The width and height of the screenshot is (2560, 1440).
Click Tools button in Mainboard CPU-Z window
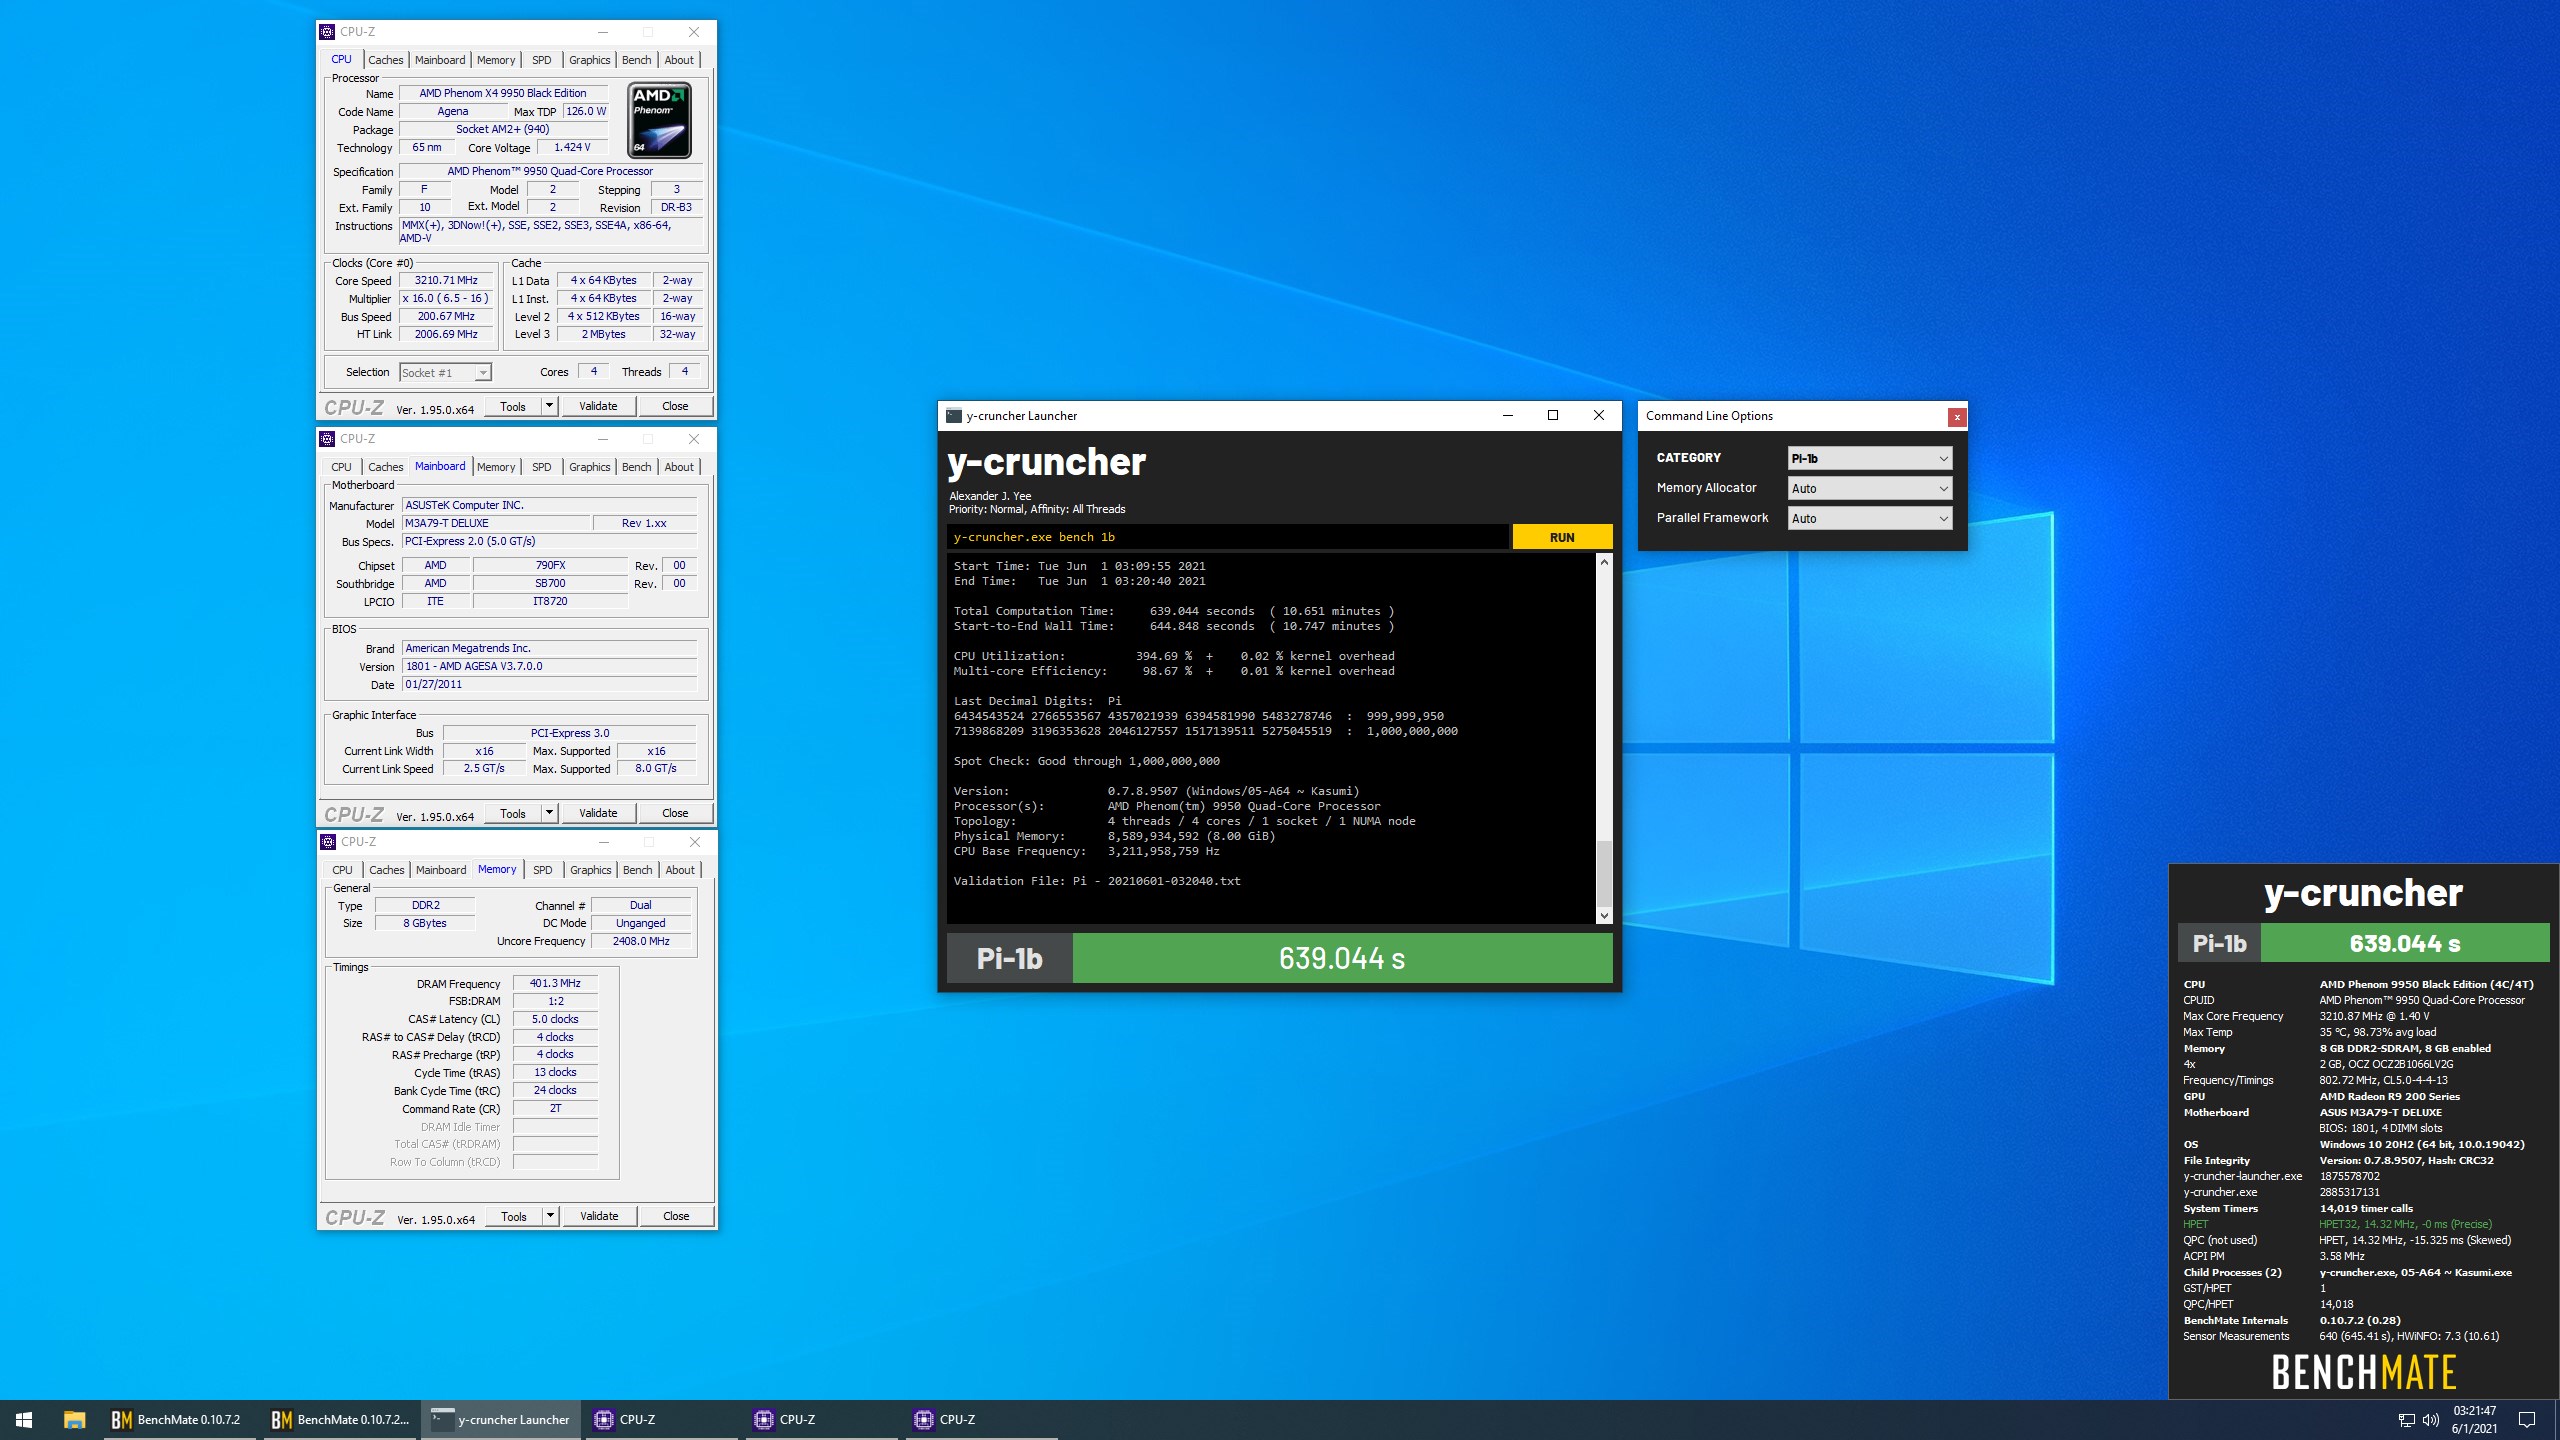pyautogui.click(x=513, y=813)
